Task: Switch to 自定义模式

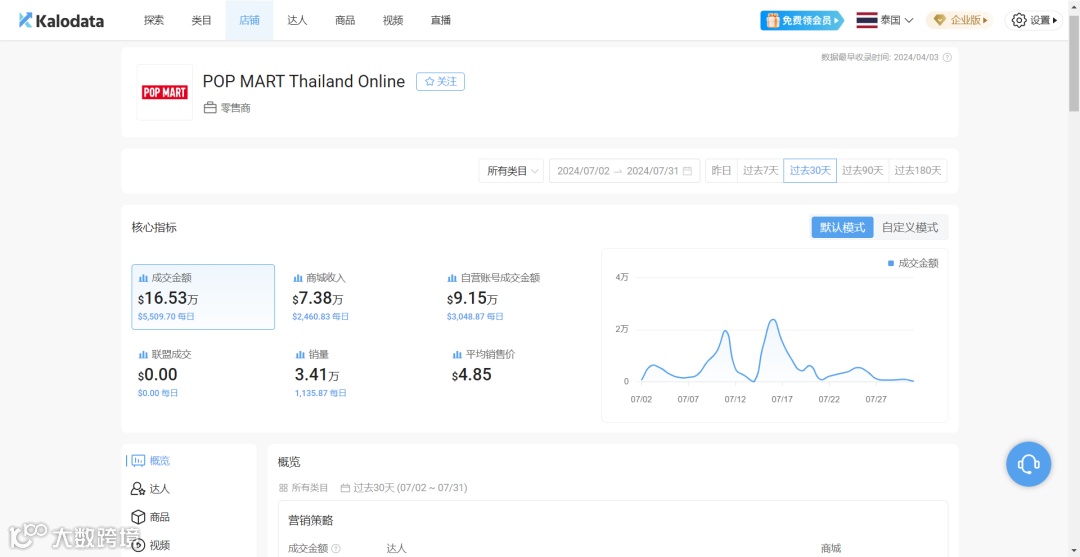Action: click(910, 227)
